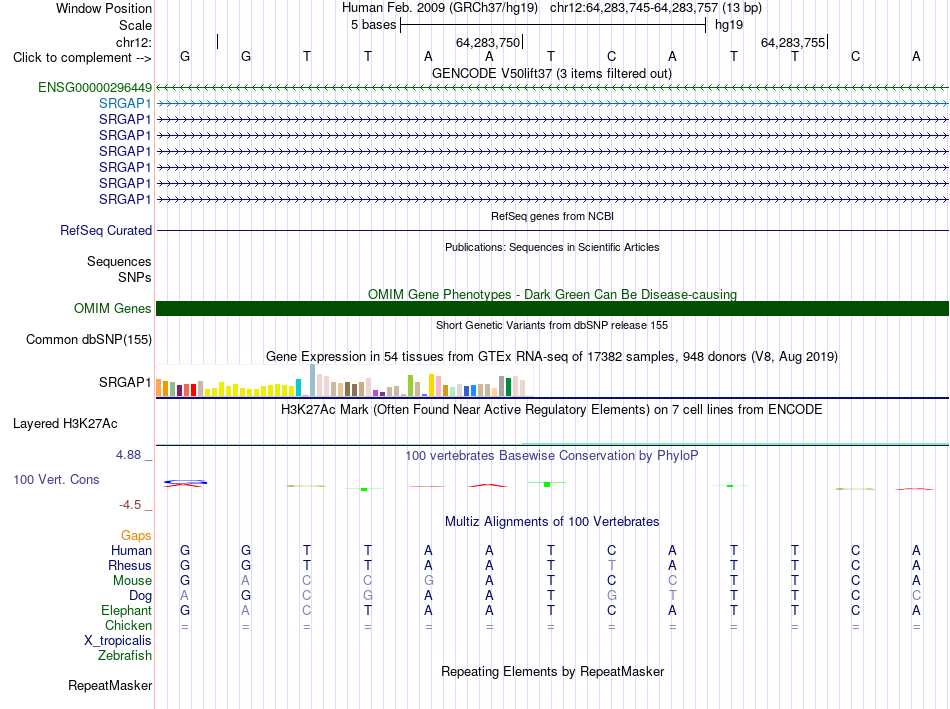Image resolution: width=950 pixels, height=709 pixels.
Task: Click the RefSeq Curated horizontal gene line
Action: 552,231
